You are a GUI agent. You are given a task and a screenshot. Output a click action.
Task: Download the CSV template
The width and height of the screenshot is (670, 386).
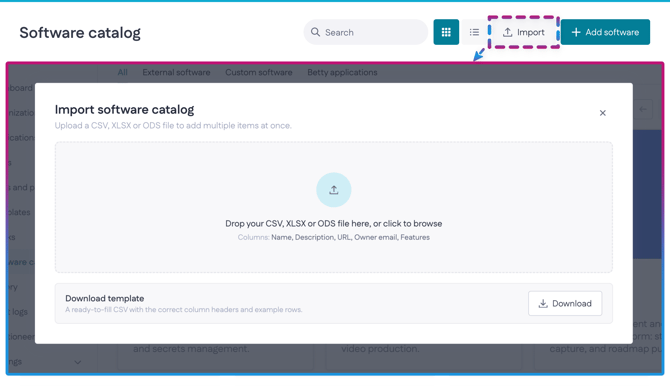565,303
